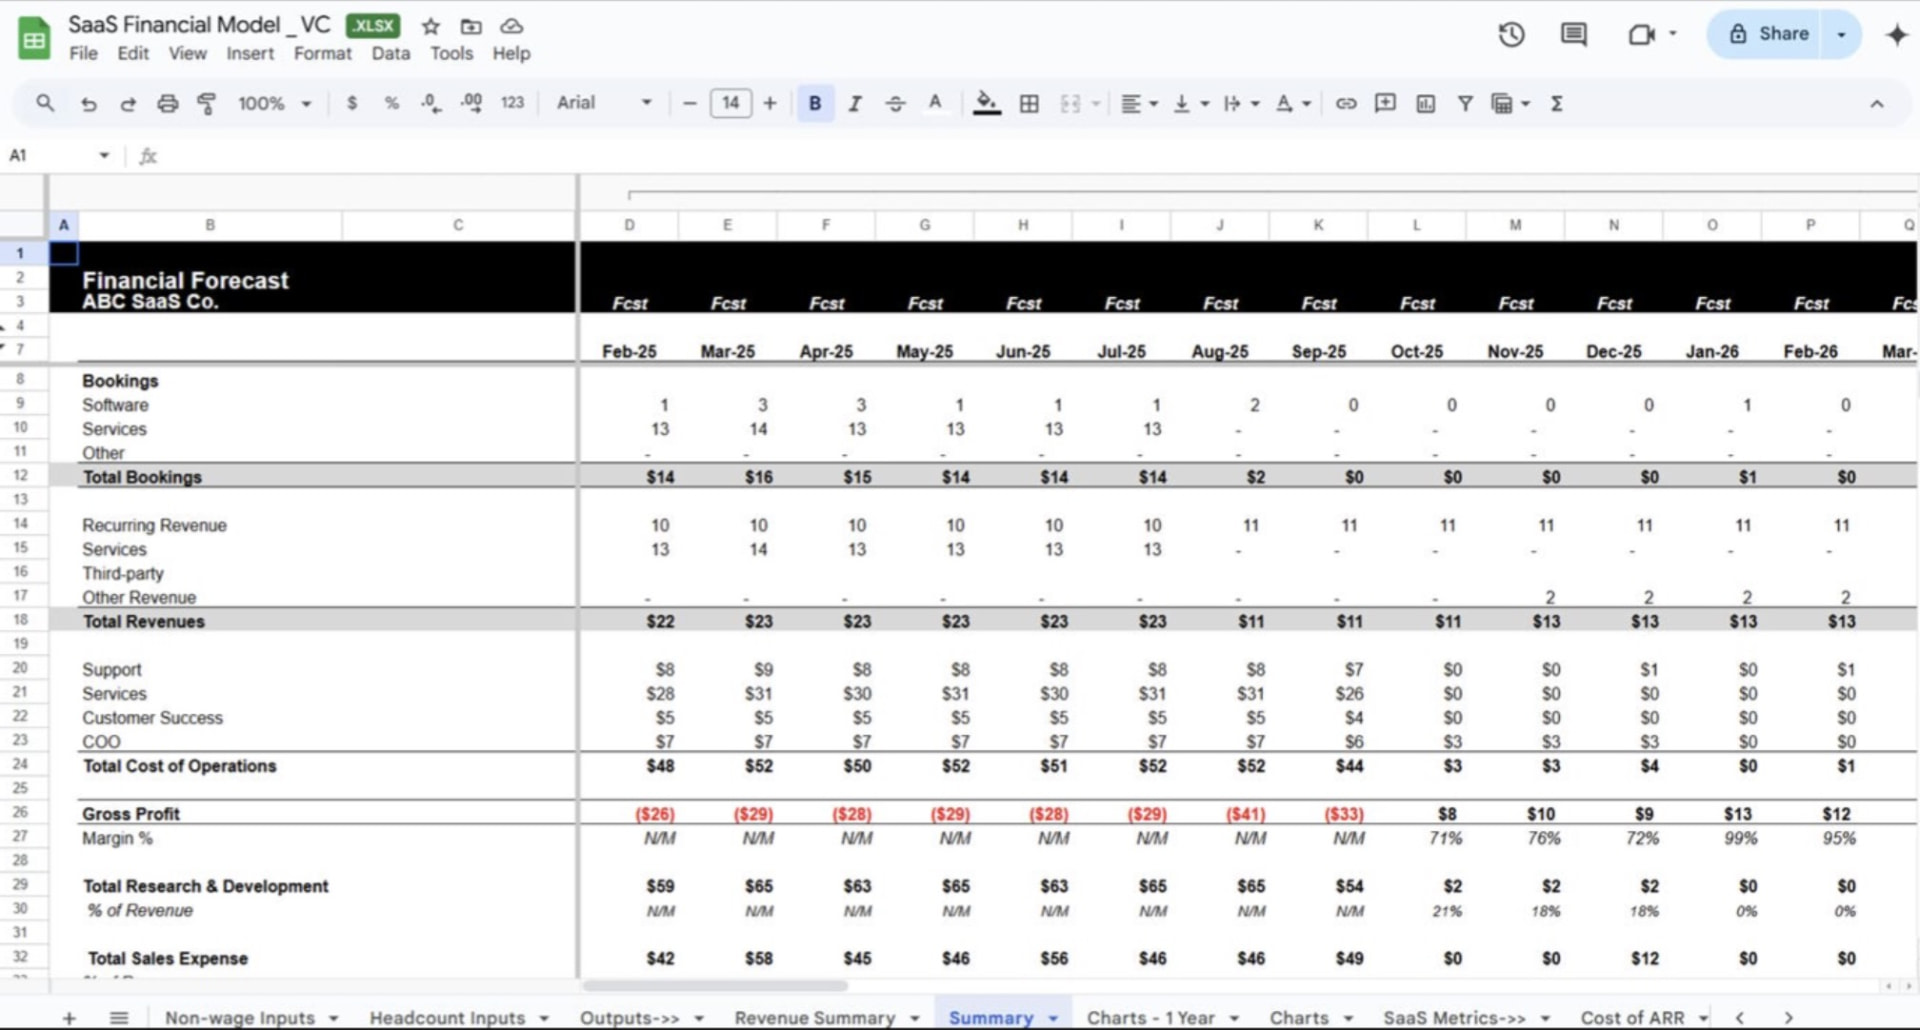
Task: Insert chart icon in toolbar
Action: pos(1425,103)
